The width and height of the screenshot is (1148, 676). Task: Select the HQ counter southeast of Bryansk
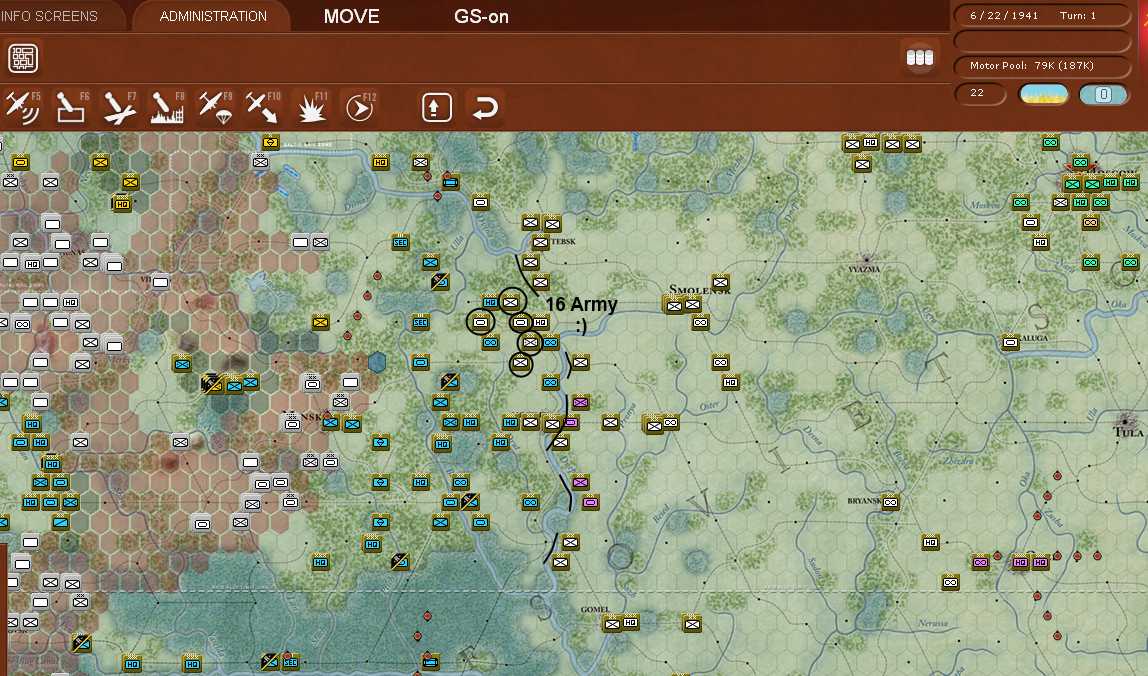(930, 543)
